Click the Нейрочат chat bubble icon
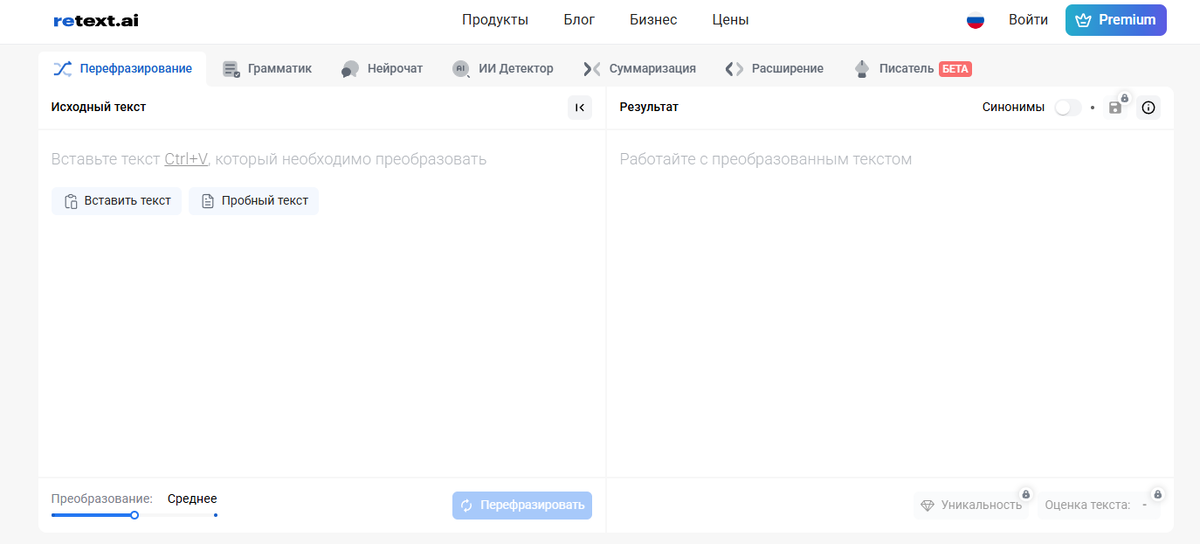 click(350, 69)
